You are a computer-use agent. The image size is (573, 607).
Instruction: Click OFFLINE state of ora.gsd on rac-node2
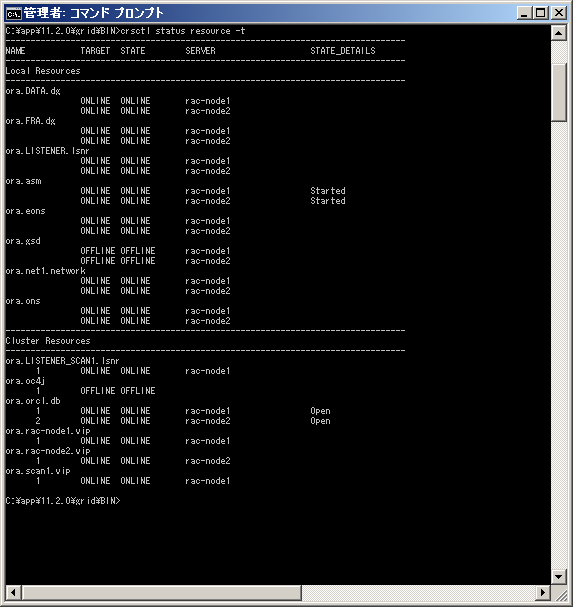click(x=137, y=261)
